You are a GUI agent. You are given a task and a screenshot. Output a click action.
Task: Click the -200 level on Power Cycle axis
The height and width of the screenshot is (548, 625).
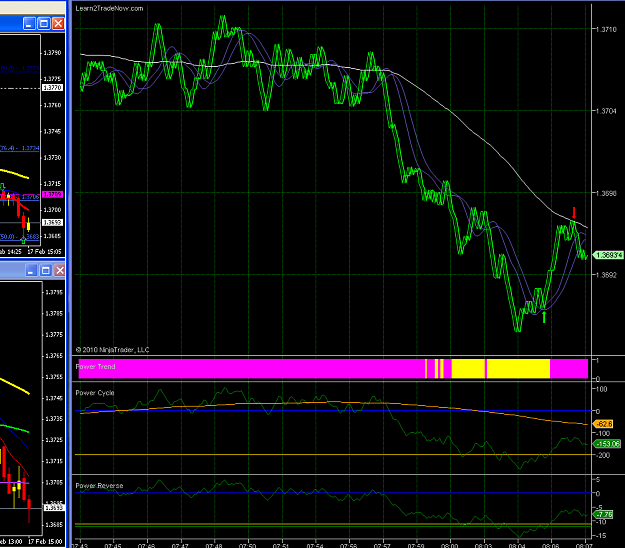coord(603,455)
